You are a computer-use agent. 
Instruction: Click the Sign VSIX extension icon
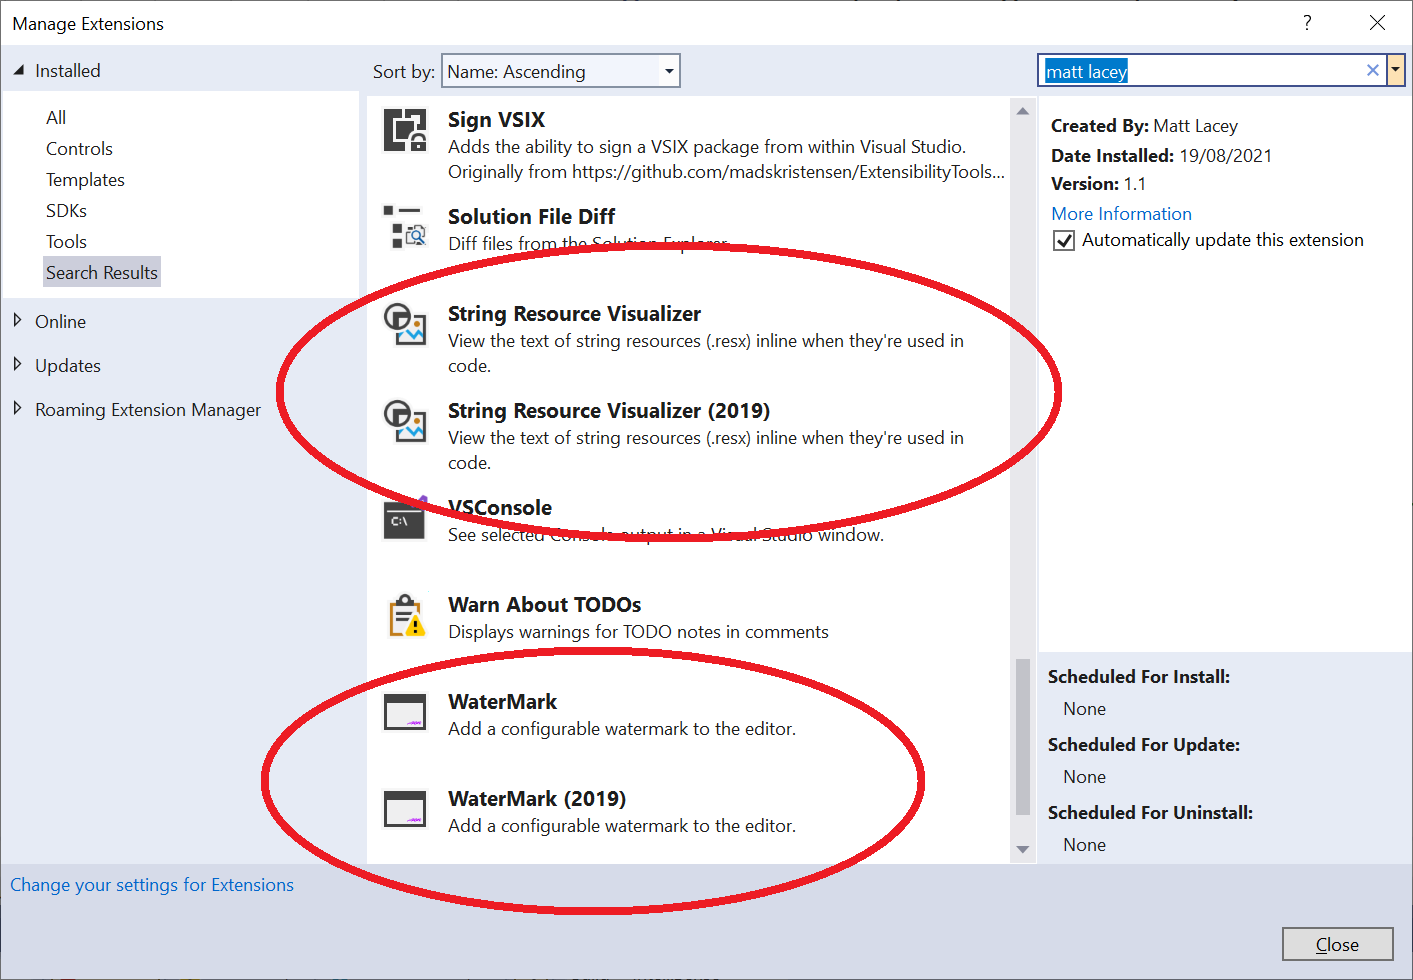(x=404, y=130)
